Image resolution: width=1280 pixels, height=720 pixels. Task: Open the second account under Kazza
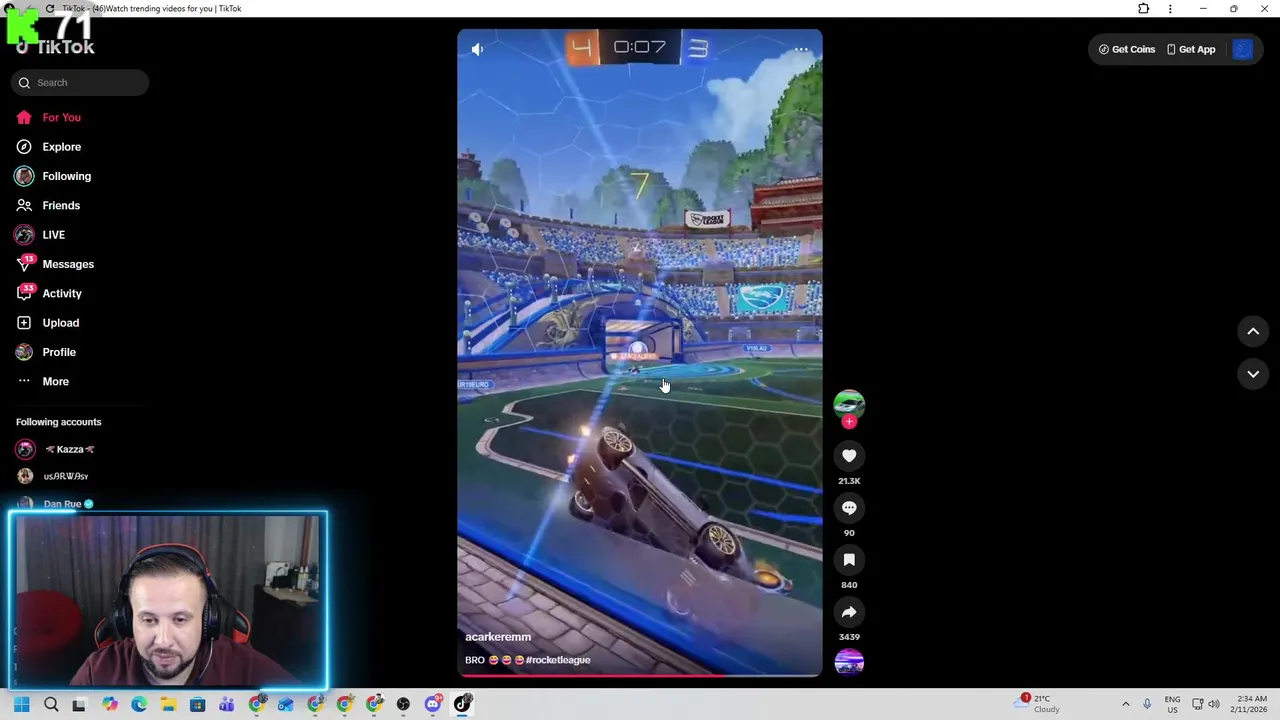coord(65,476)
